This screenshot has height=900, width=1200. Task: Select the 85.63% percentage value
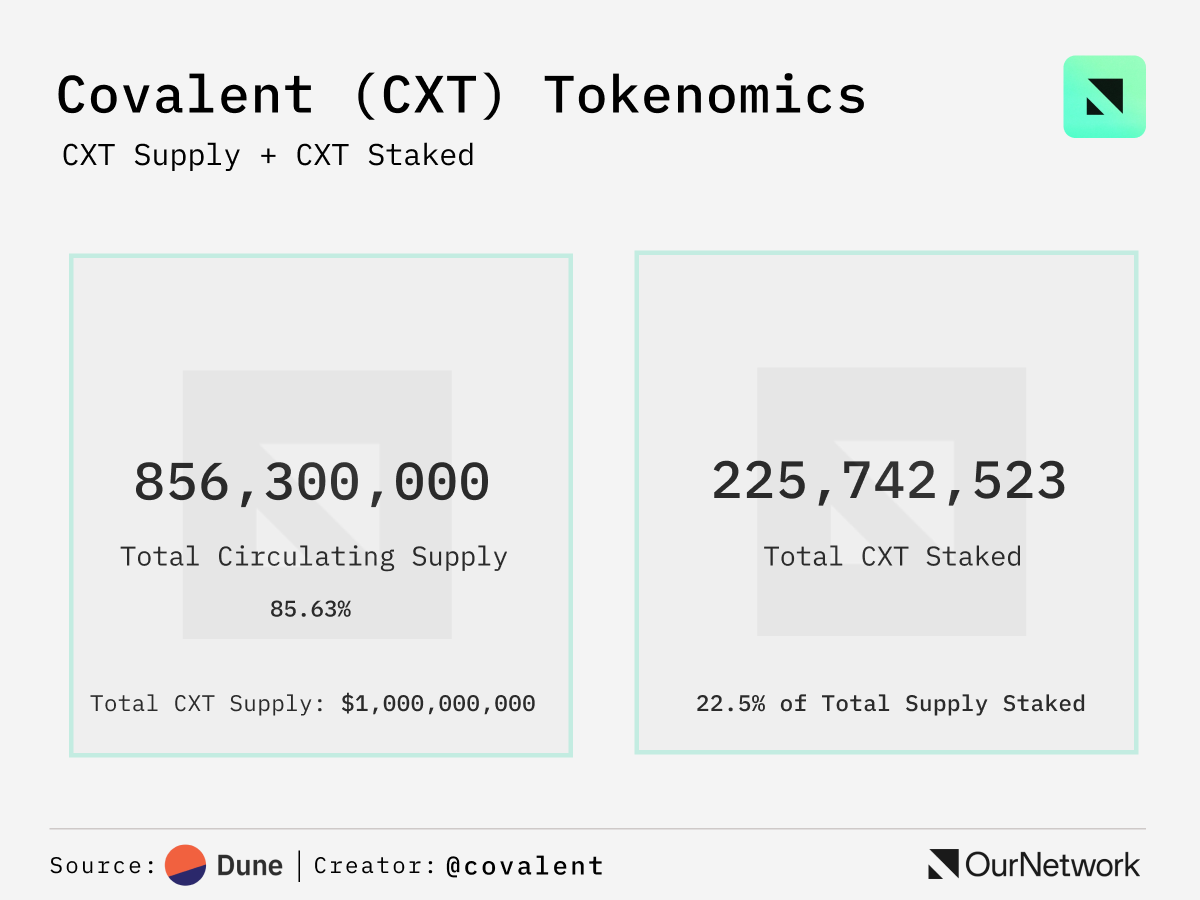tap(310, 608)
